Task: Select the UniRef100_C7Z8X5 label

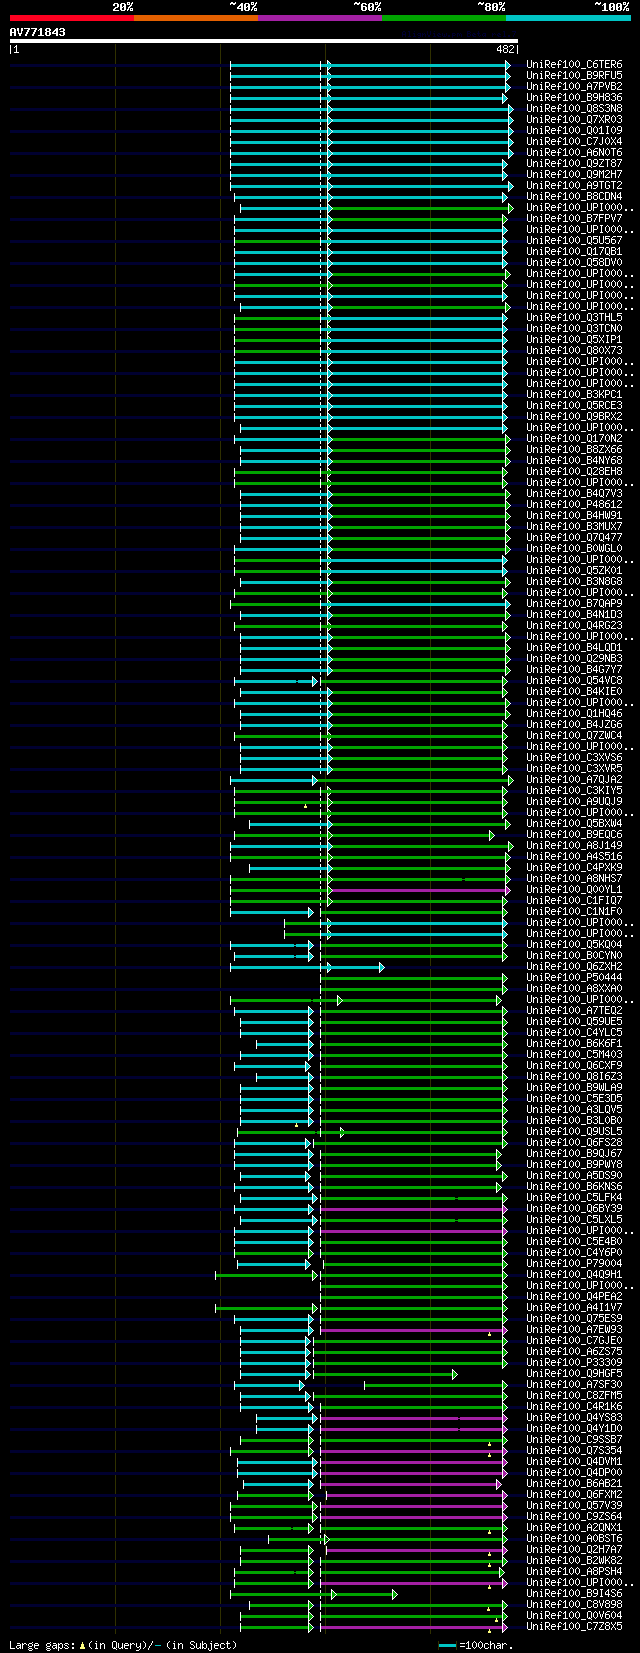Action: pyautogui.click(x=574, y=1627)
